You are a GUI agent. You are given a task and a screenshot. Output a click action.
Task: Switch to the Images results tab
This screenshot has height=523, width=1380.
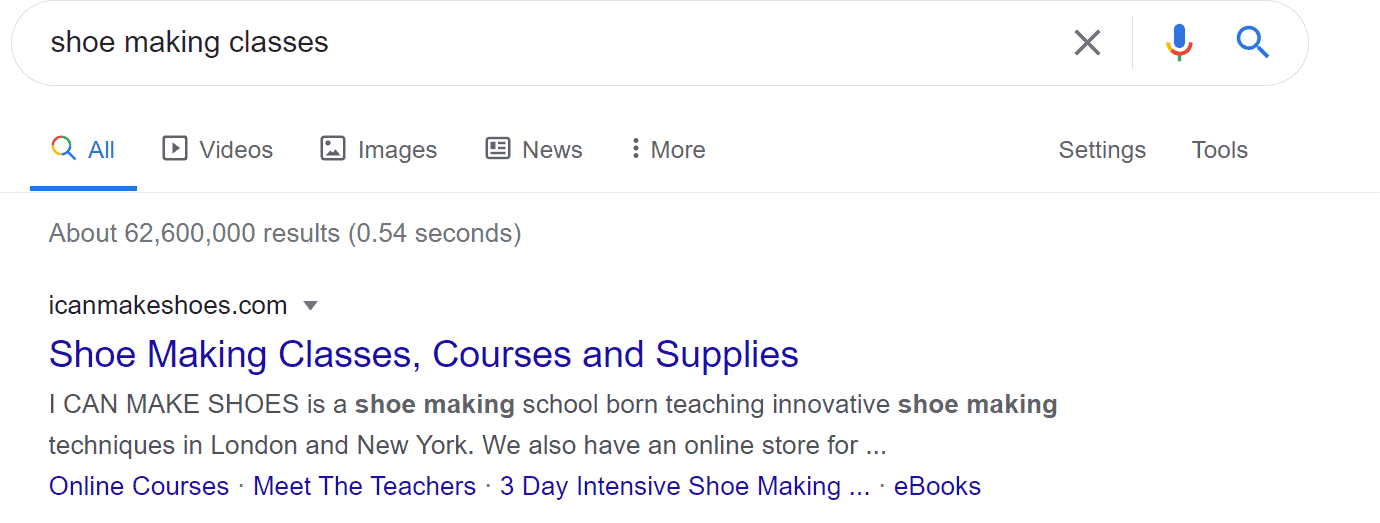(378, 150)
